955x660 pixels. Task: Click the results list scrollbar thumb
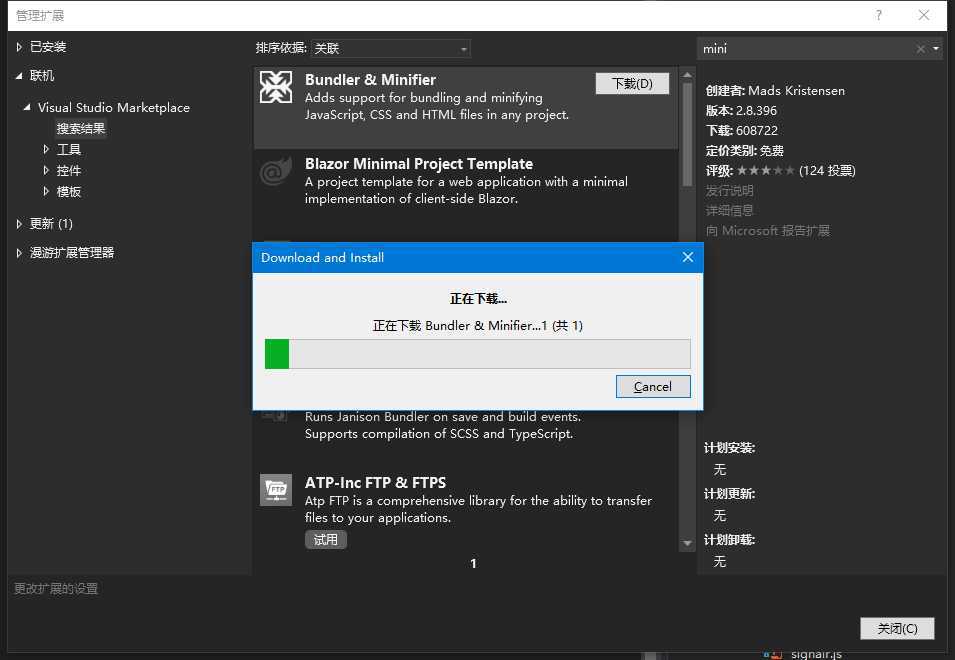pyautogui.click(x=687, y=134)
